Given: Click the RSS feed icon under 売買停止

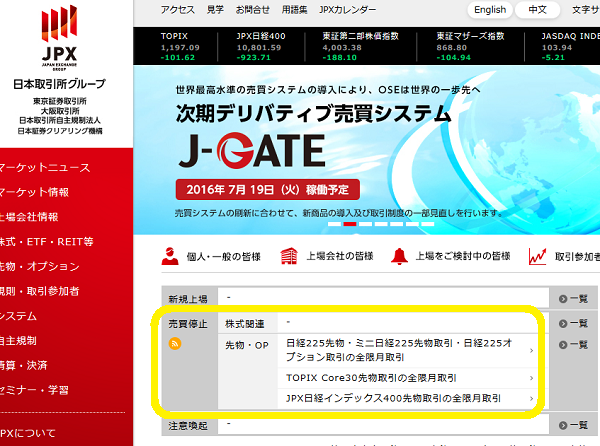Looking at the screenshot, I should point(175,343).
